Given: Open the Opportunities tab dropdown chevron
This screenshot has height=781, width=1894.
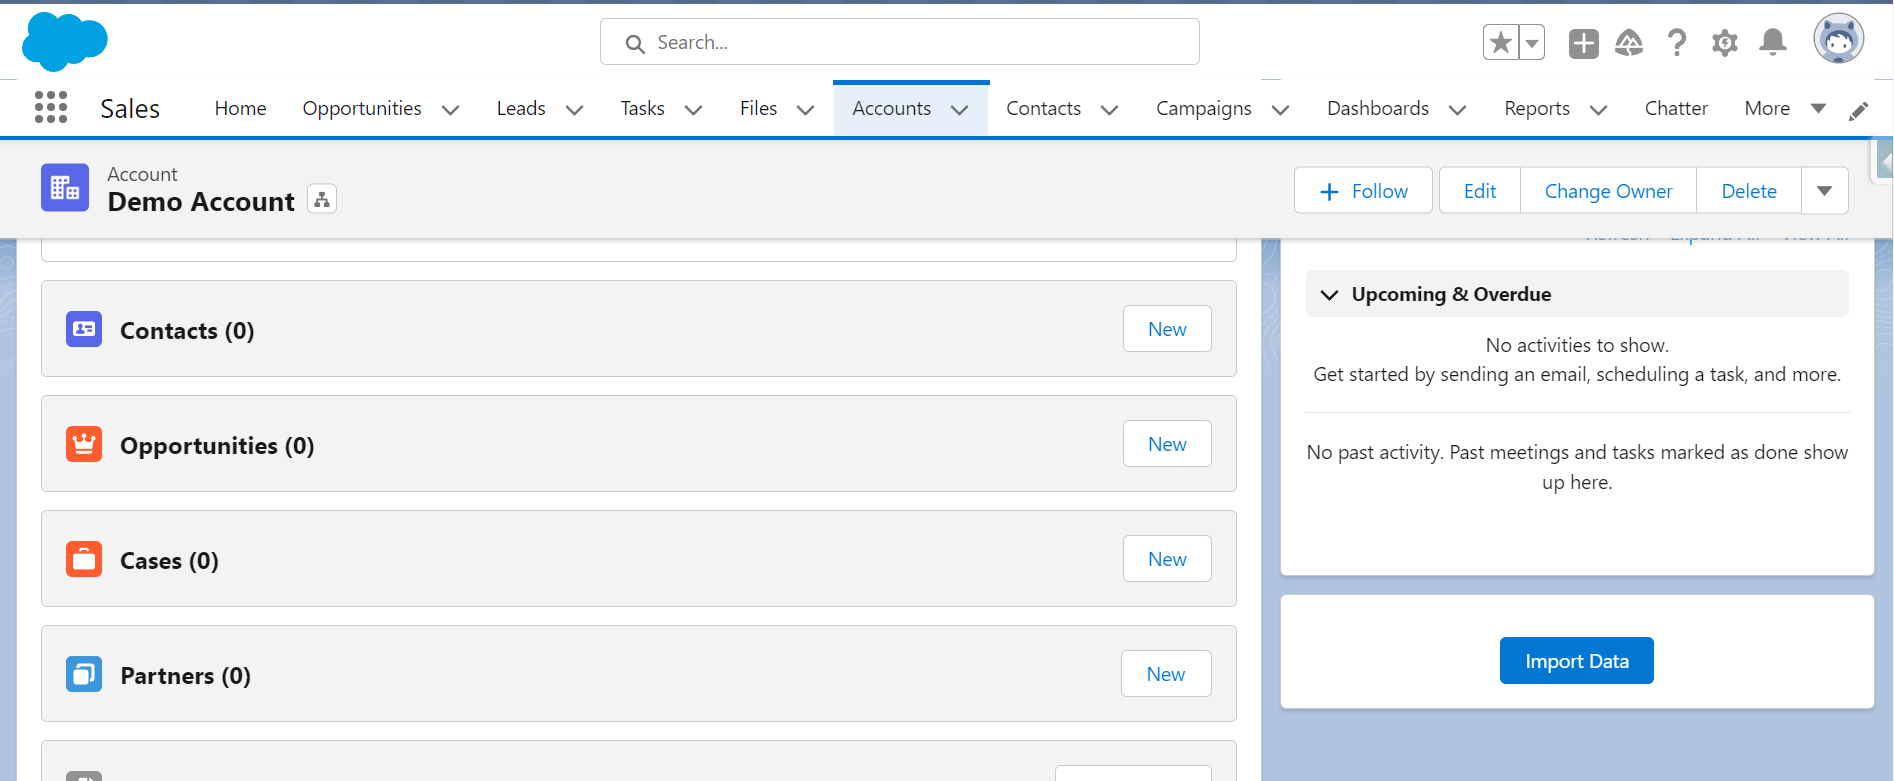Looking at the screenshot, I should (451, 110).
